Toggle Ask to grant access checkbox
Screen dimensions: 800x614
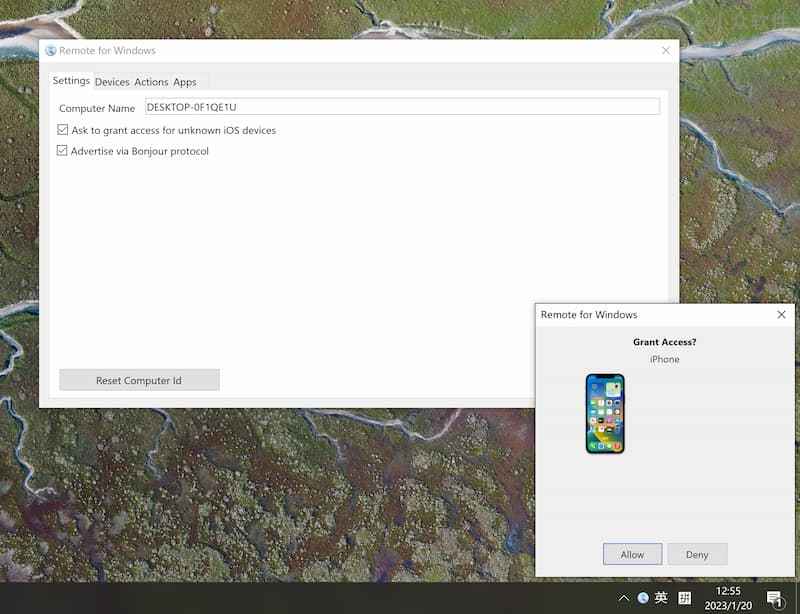tap(63, 130)
